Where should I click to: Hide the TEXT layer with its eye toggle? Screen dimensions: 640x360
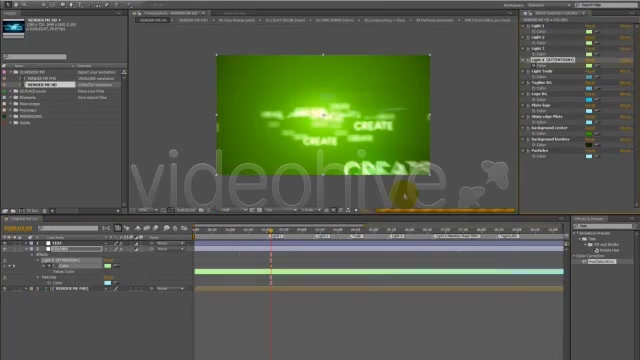point(5,243)
